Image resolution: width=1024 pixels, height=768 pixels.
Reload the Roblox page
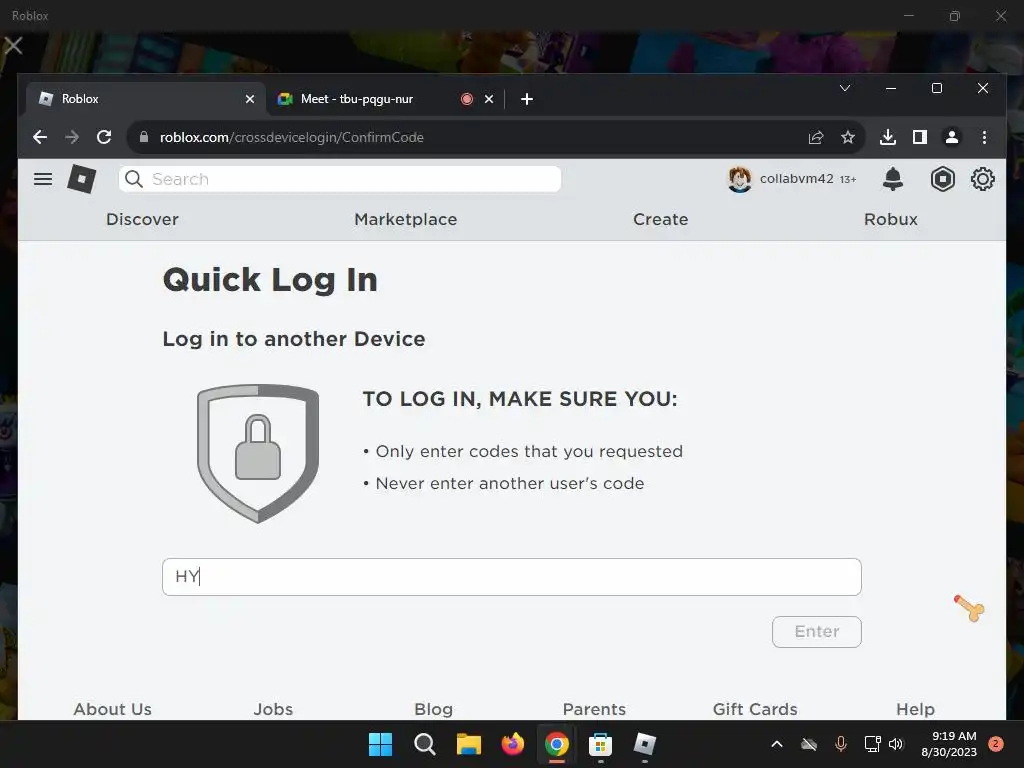point(104,137)
